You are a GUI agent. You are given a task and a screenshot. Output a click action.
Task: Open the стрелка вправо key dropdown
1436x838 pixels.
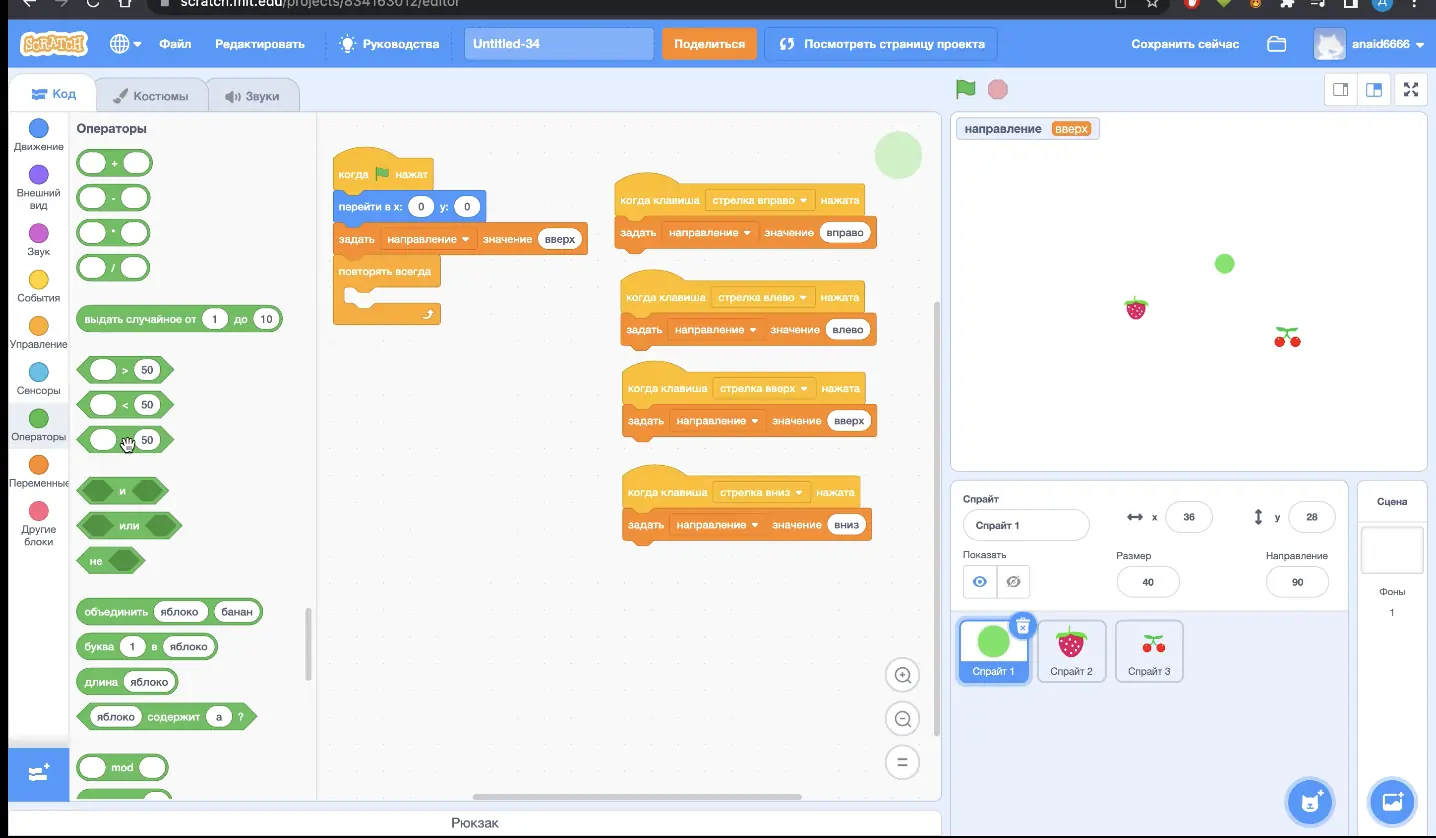click(760, 200)
